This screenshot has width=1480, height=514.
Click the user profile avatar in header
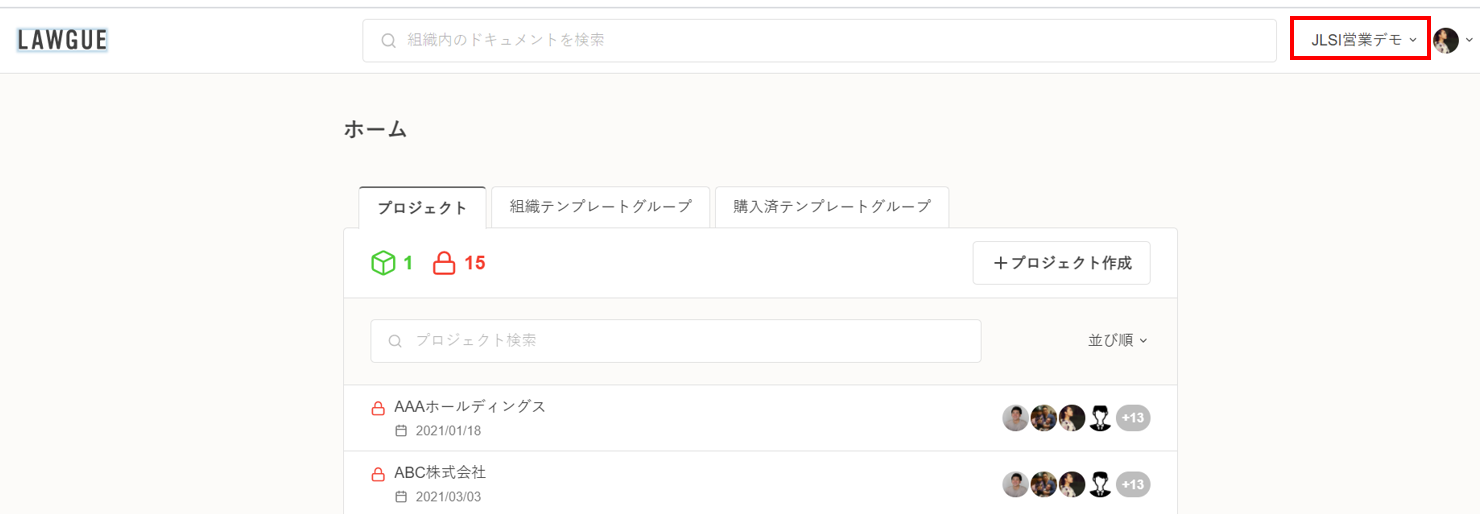coord(1445,40)
